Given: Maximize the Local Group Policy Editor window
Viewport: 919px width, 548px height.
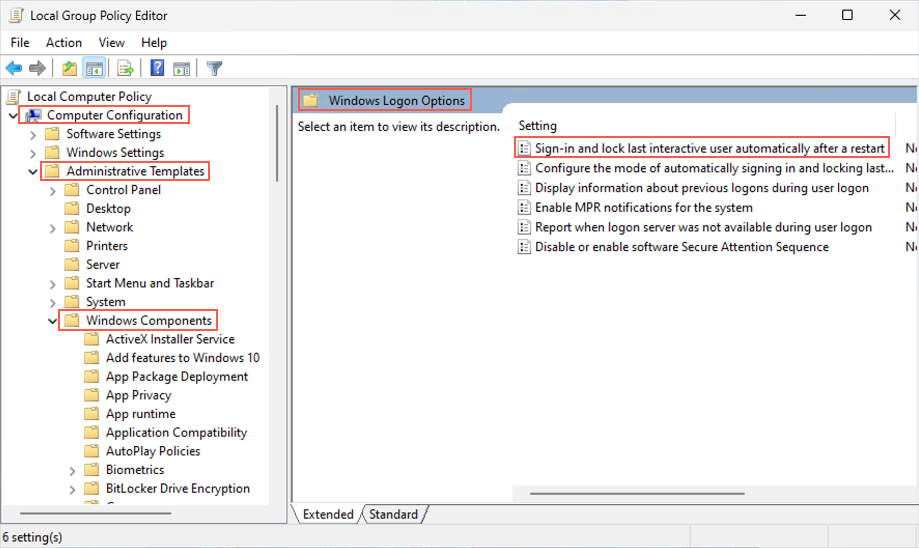Looking at the screenshot, I should pos(847,15).
